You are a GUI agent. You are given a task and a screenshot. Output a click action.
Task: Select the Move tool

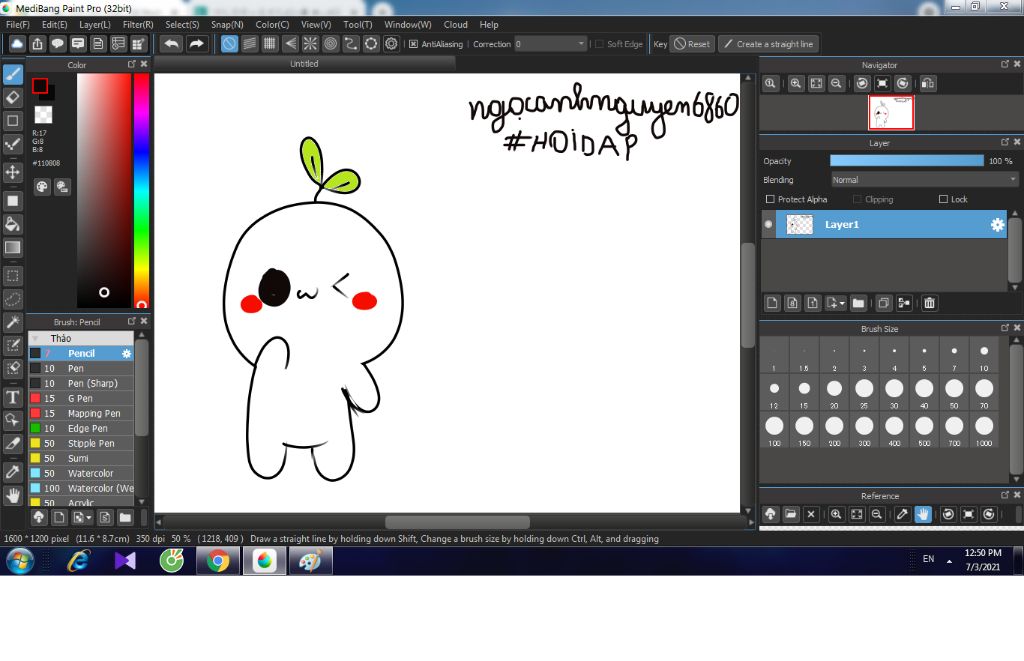13,172
